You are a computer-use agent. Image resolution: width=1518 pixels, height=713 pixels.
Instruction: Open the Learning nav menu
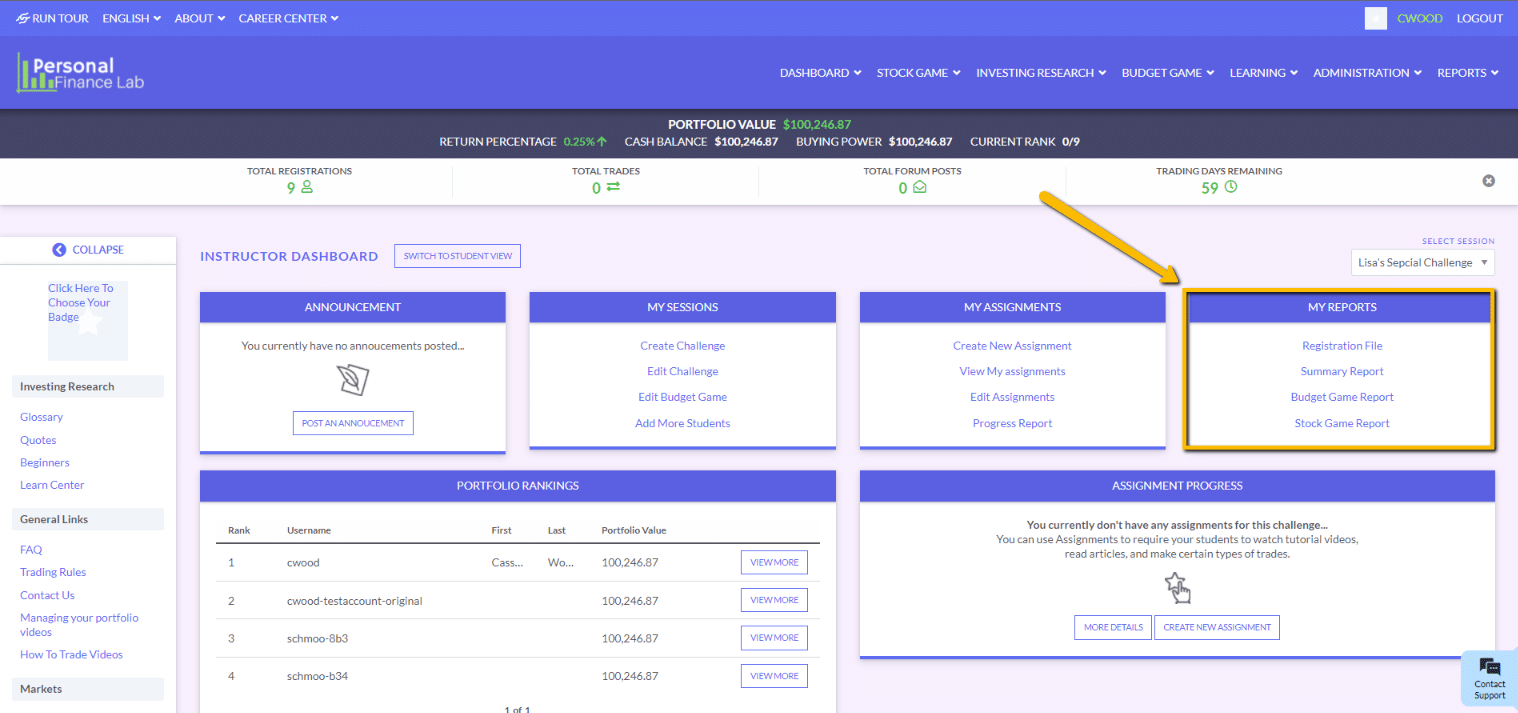[1264, 73]
